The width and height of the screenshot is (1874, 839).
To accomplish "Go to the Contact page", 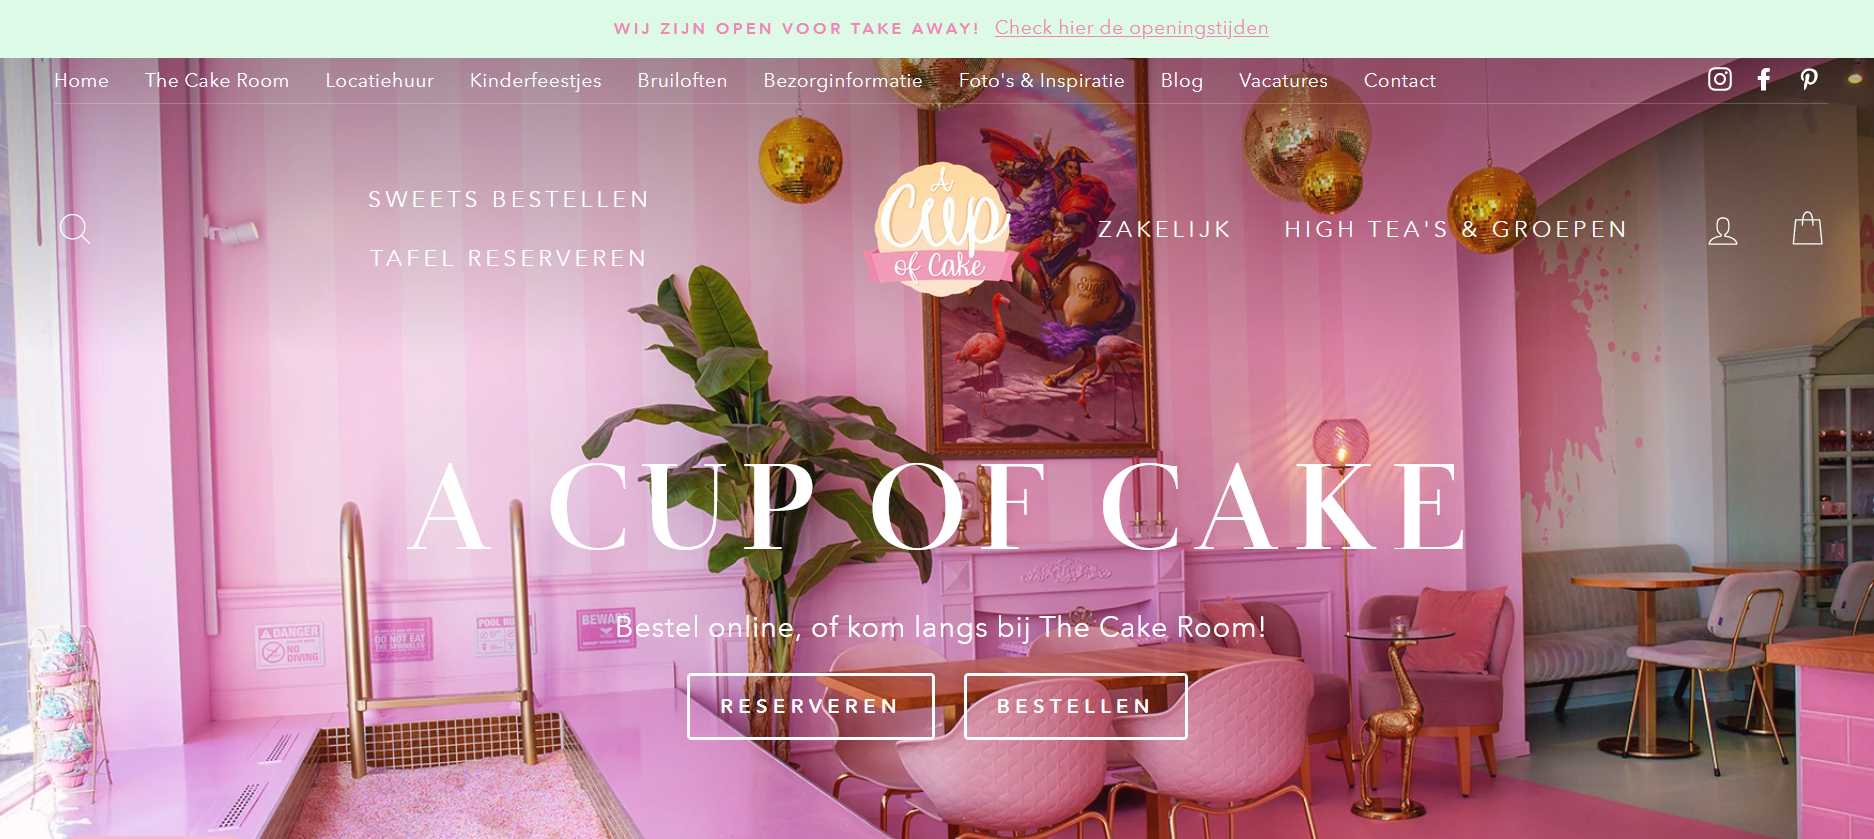I will [1399, 80].
